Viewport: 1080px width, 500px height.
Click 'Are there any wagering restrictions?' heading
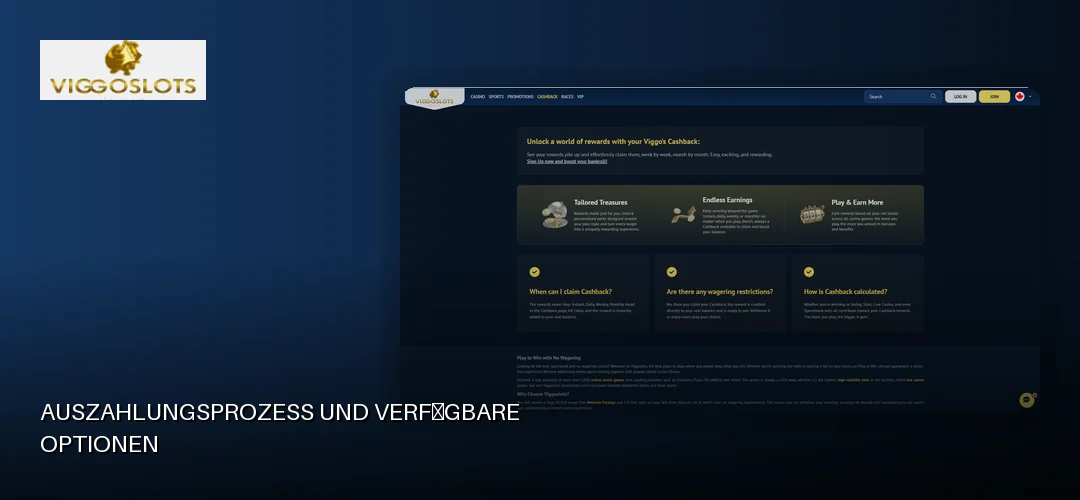pos(720,291)
